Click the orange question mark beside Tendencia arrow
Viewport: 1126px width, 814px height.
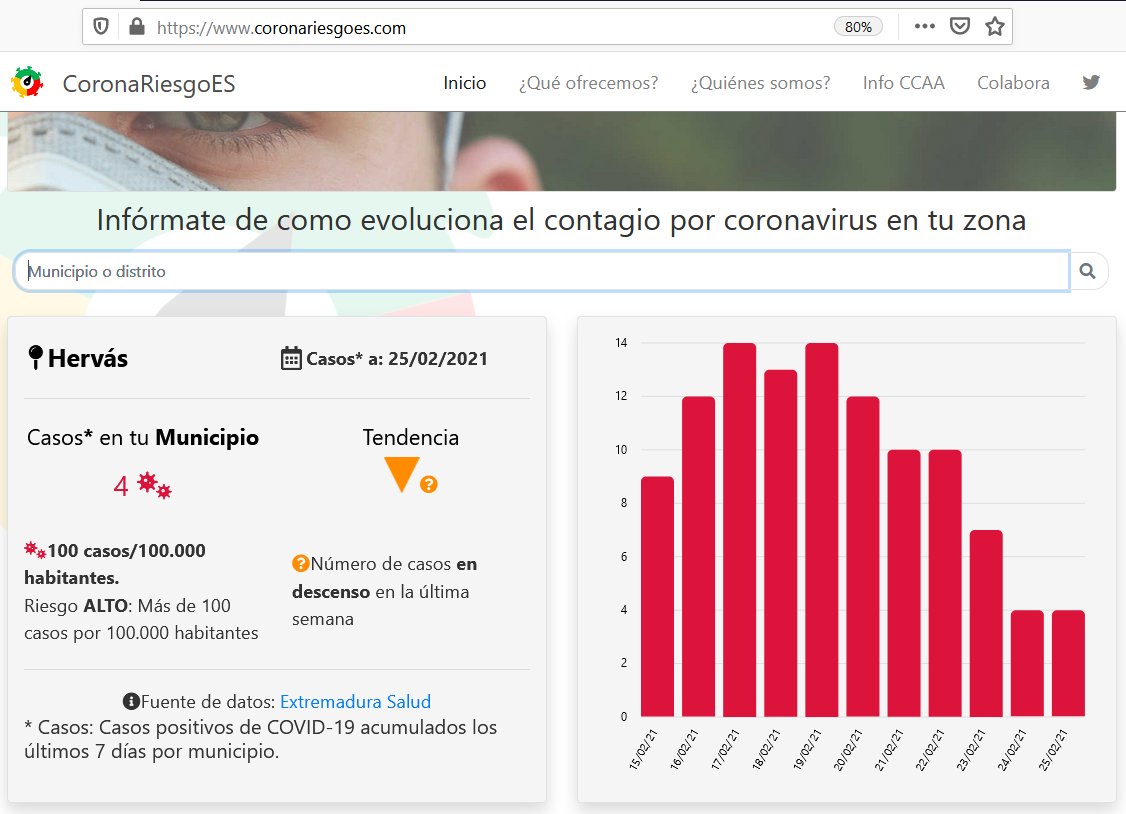point(429,485)
